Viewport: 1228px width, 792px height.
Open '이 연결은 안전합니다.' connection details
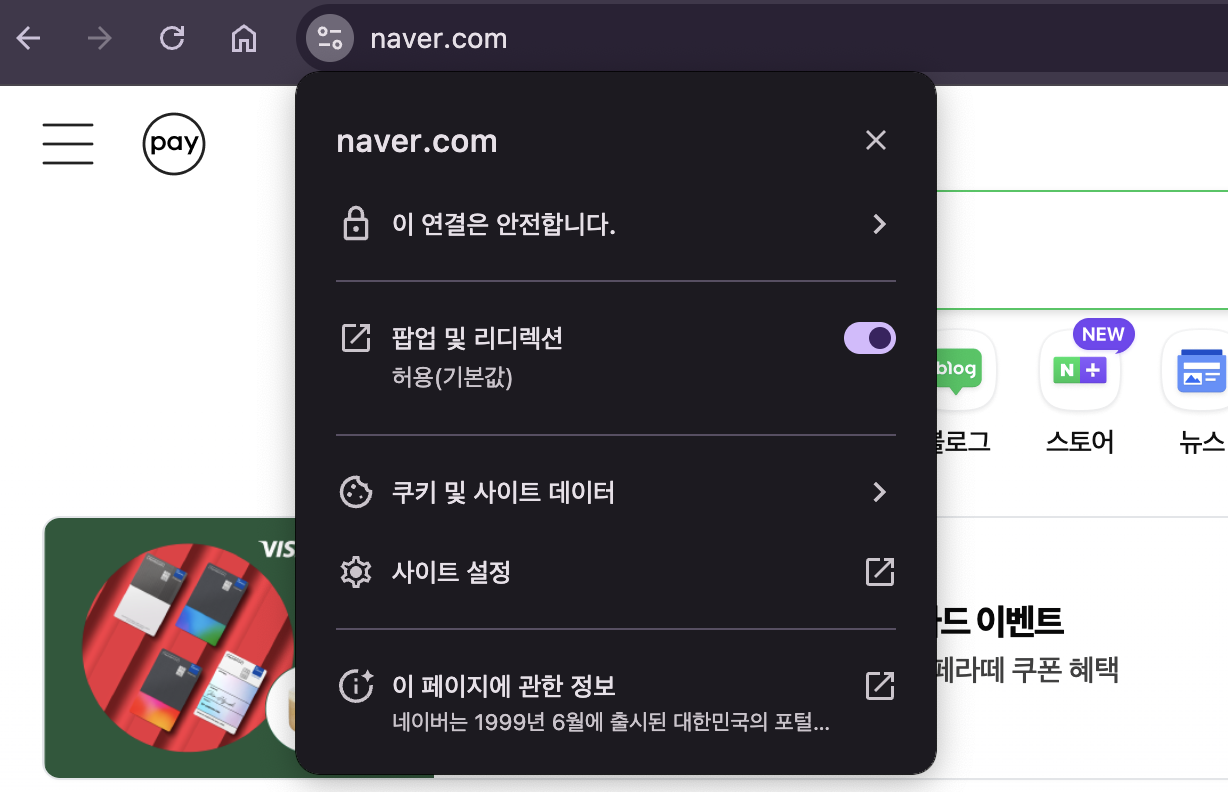(616, 224)
